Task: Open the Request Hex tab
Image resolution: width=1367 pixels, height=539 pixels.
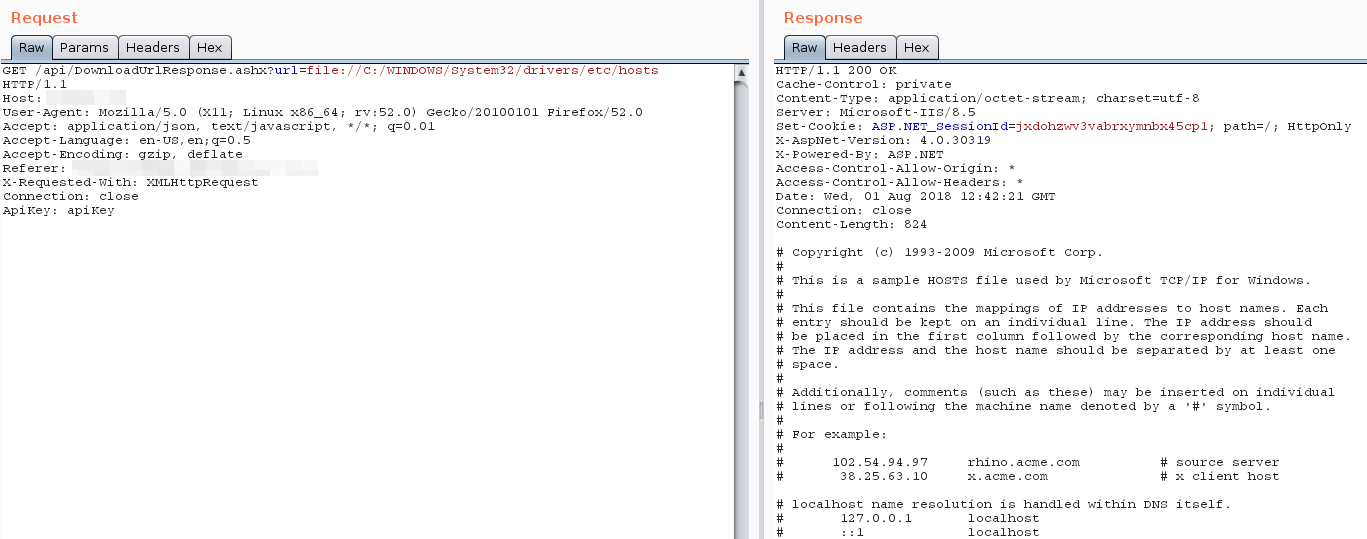Action: (210, 47)
